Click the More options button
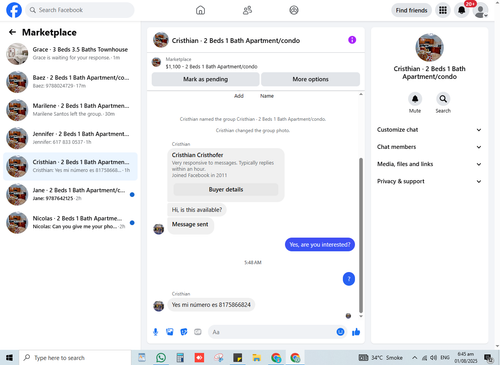This screenshot has width=500, height=365. pyautogui.click(x=310, y=79)
